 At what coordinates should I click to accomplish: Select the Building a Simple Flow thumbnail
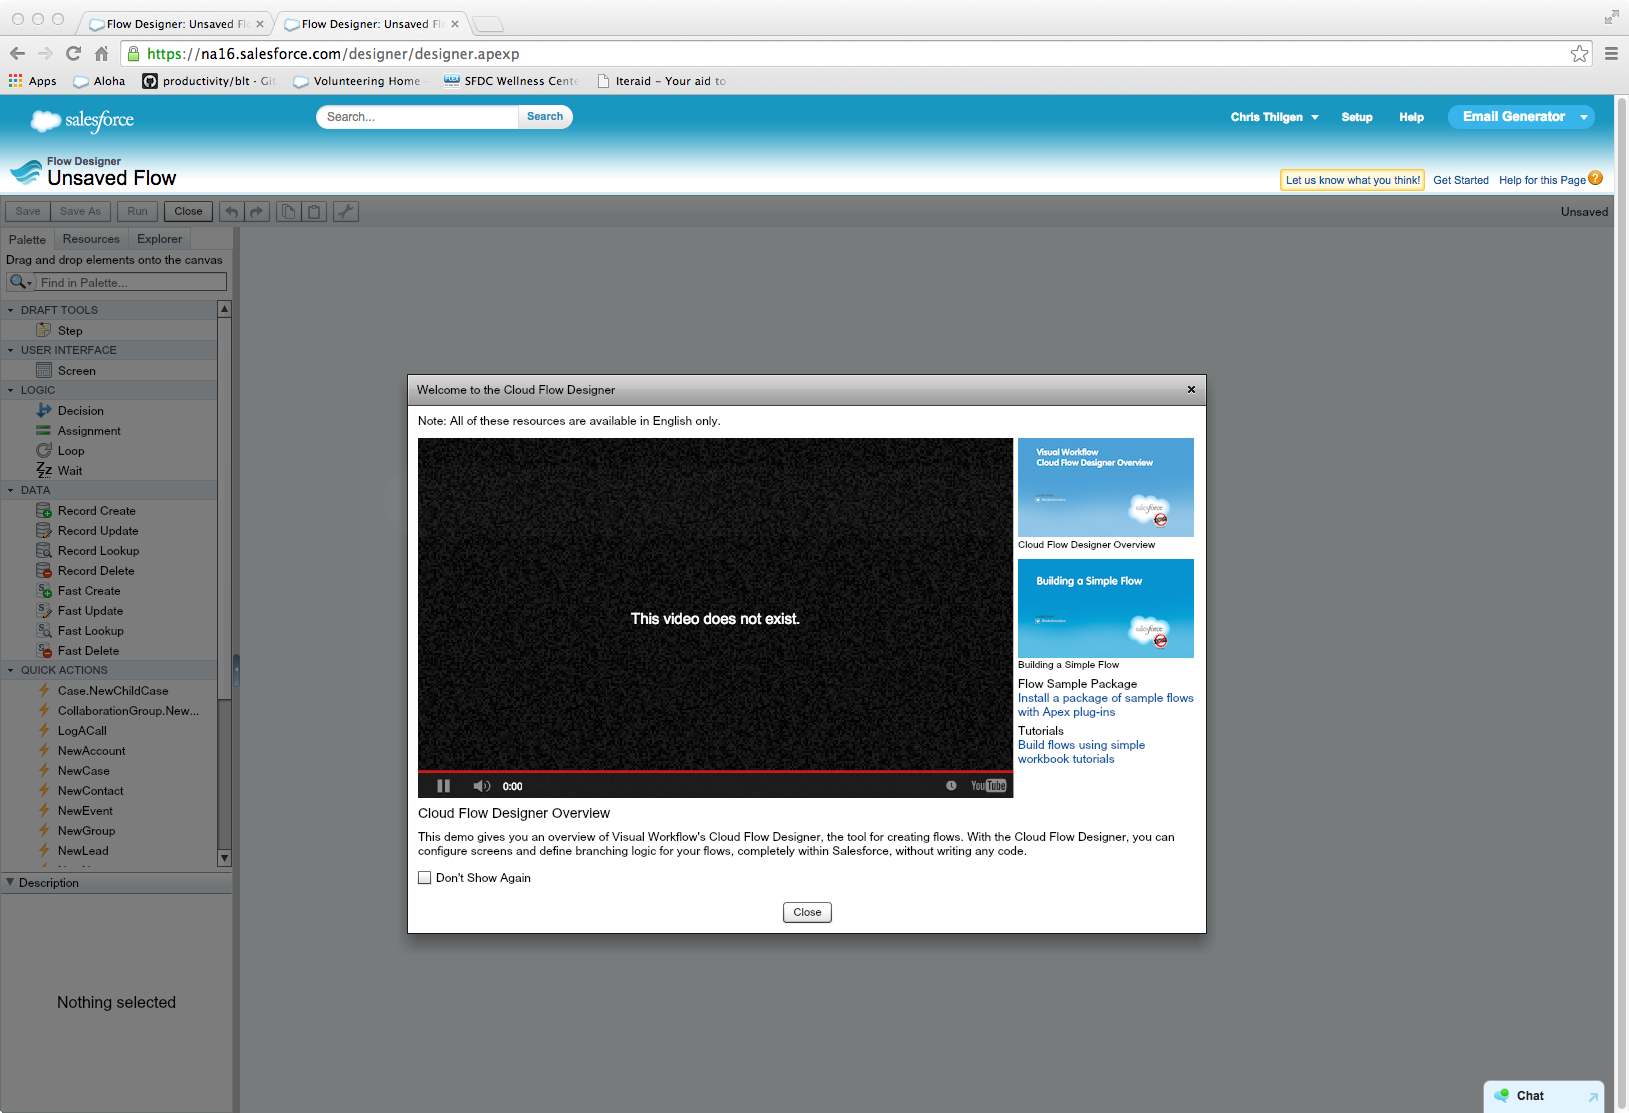point(1106,608)
